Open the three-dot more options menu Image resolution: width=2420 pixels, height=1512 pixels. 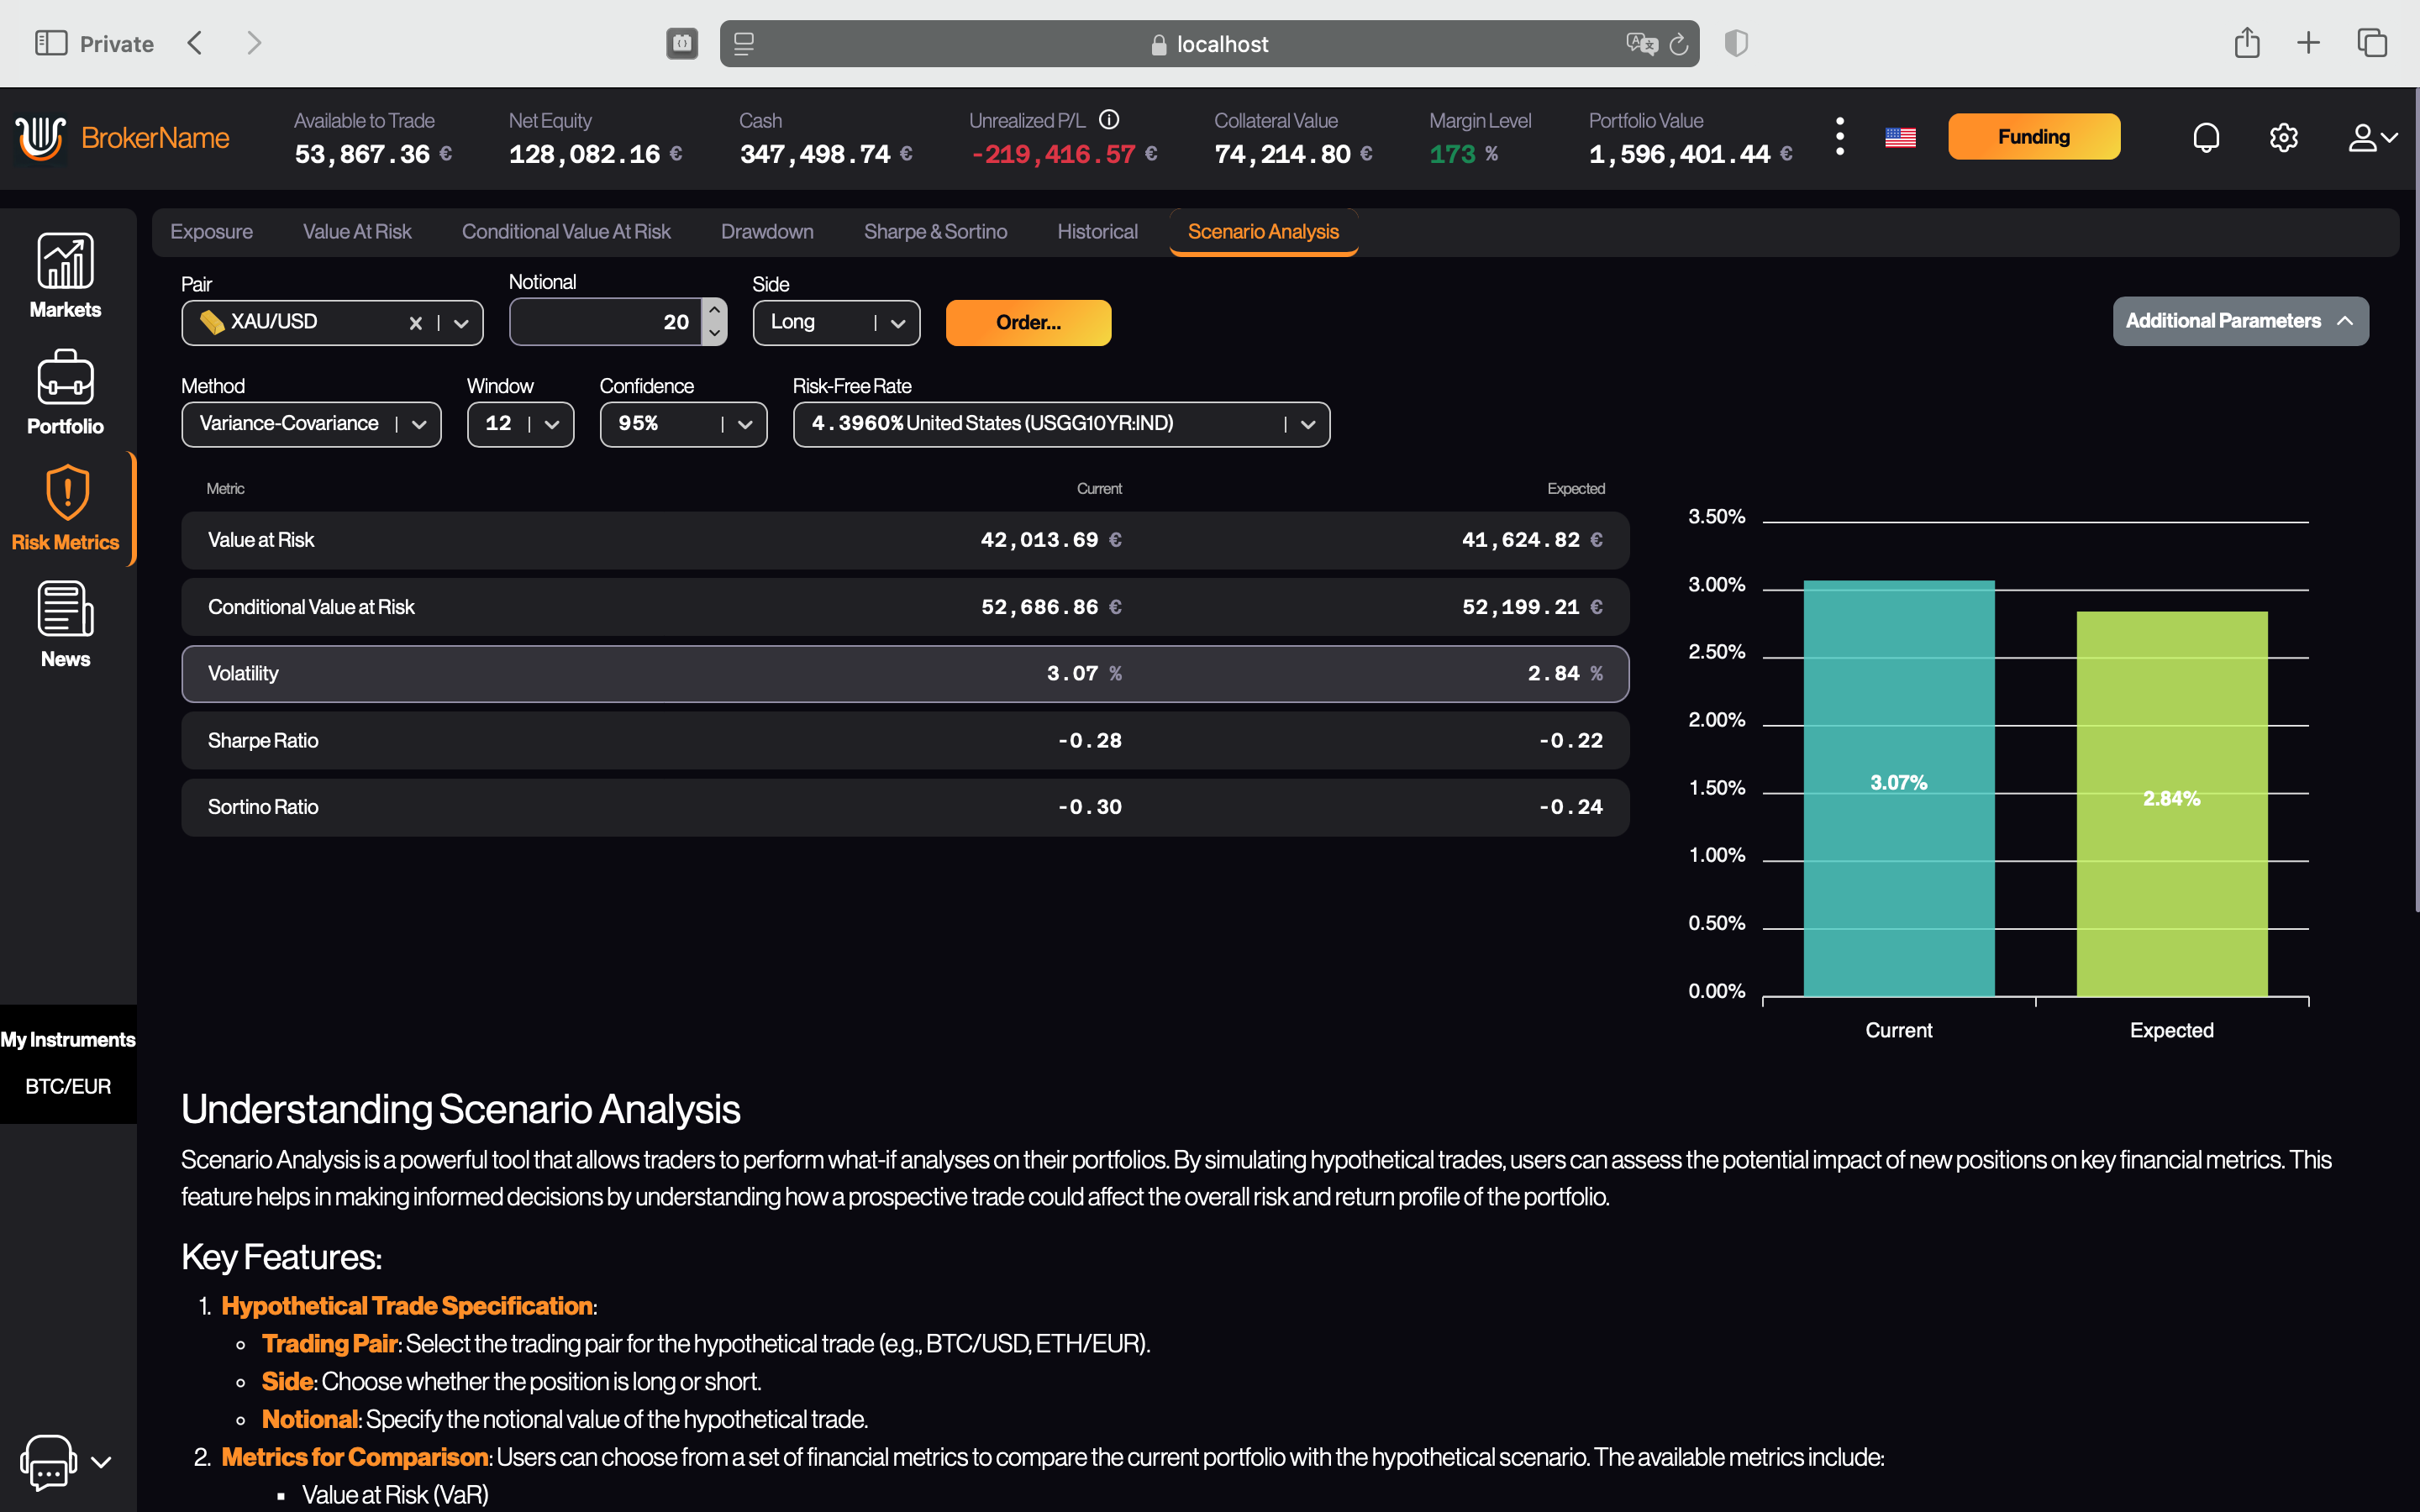[1839, 137]
